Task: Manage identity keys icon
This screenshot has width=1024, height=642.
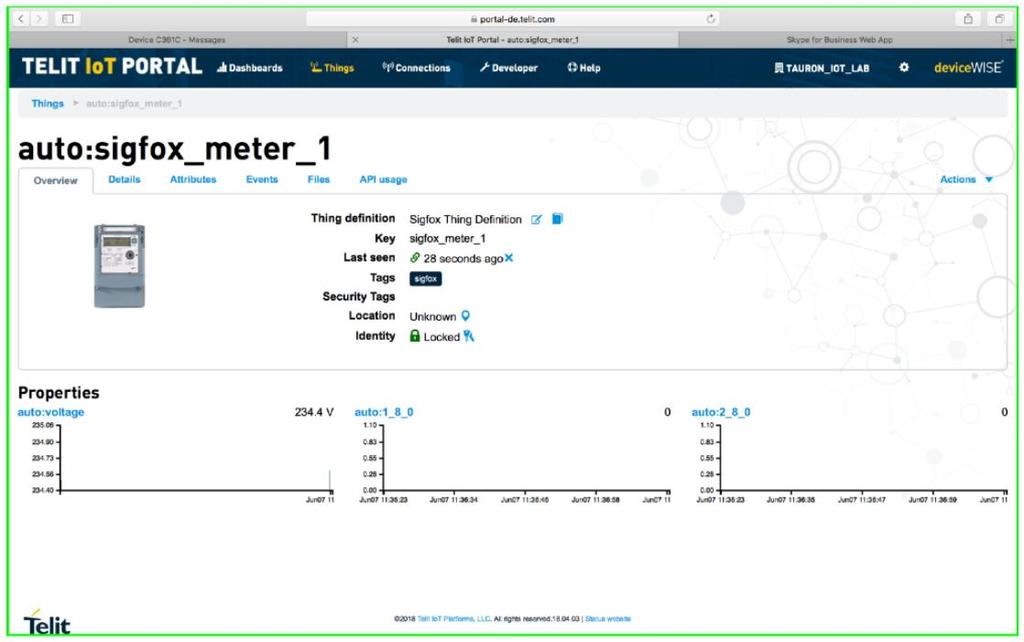Action: [469, 336]
